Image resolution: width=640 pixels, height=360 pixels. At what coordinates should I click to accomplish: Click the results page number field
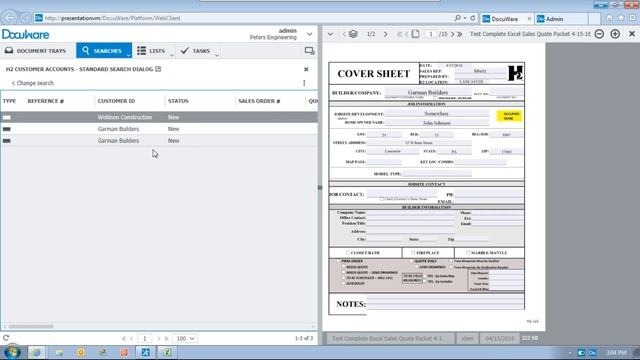[144, 338]
